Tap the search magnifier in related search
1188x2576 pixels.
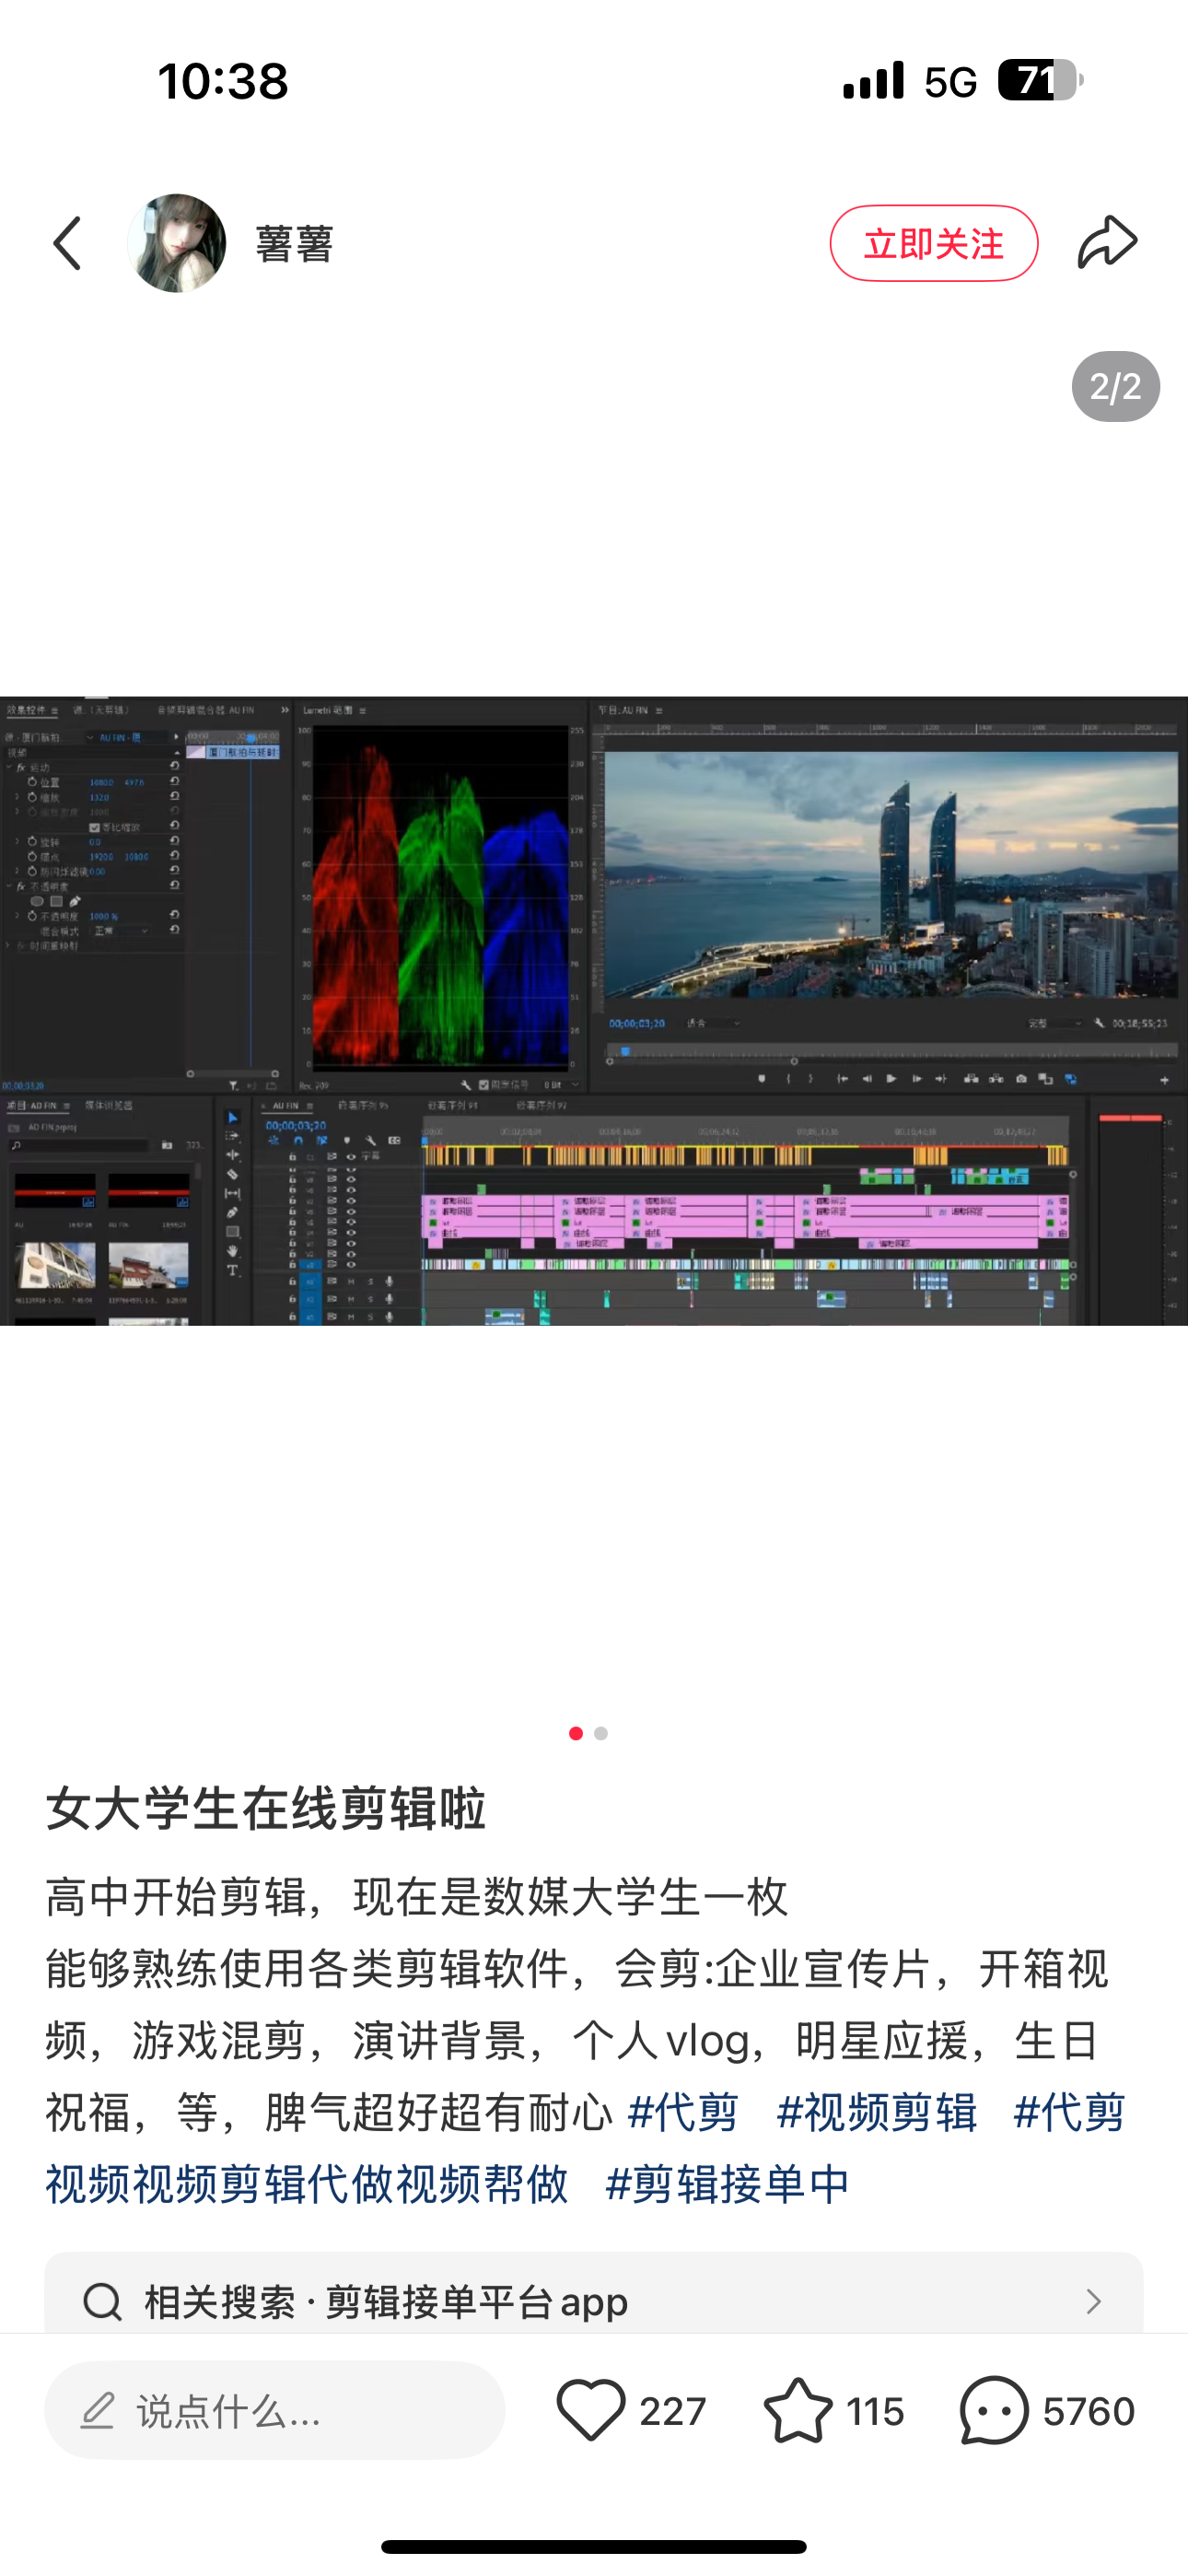[102, 2302]
